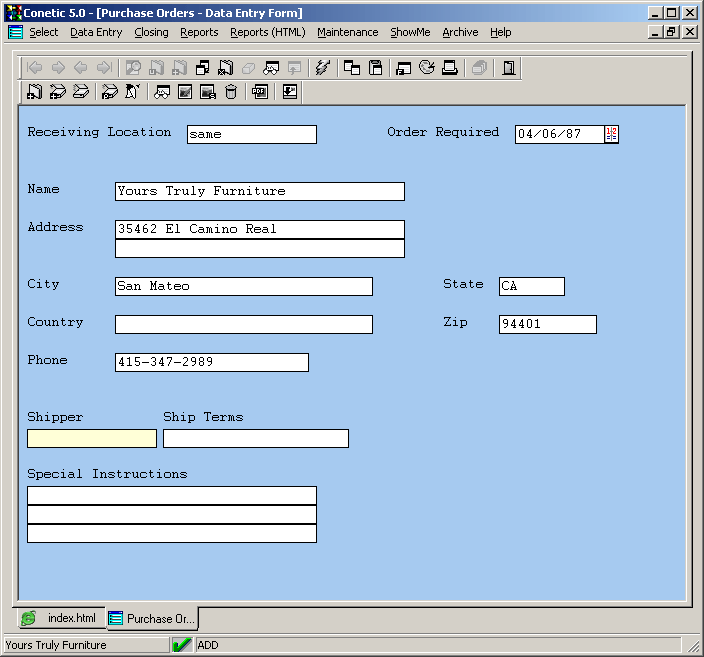Open the ShowMe menu
Image resolution: width=704 pixels, height=657 pixels.
(410, 32)
